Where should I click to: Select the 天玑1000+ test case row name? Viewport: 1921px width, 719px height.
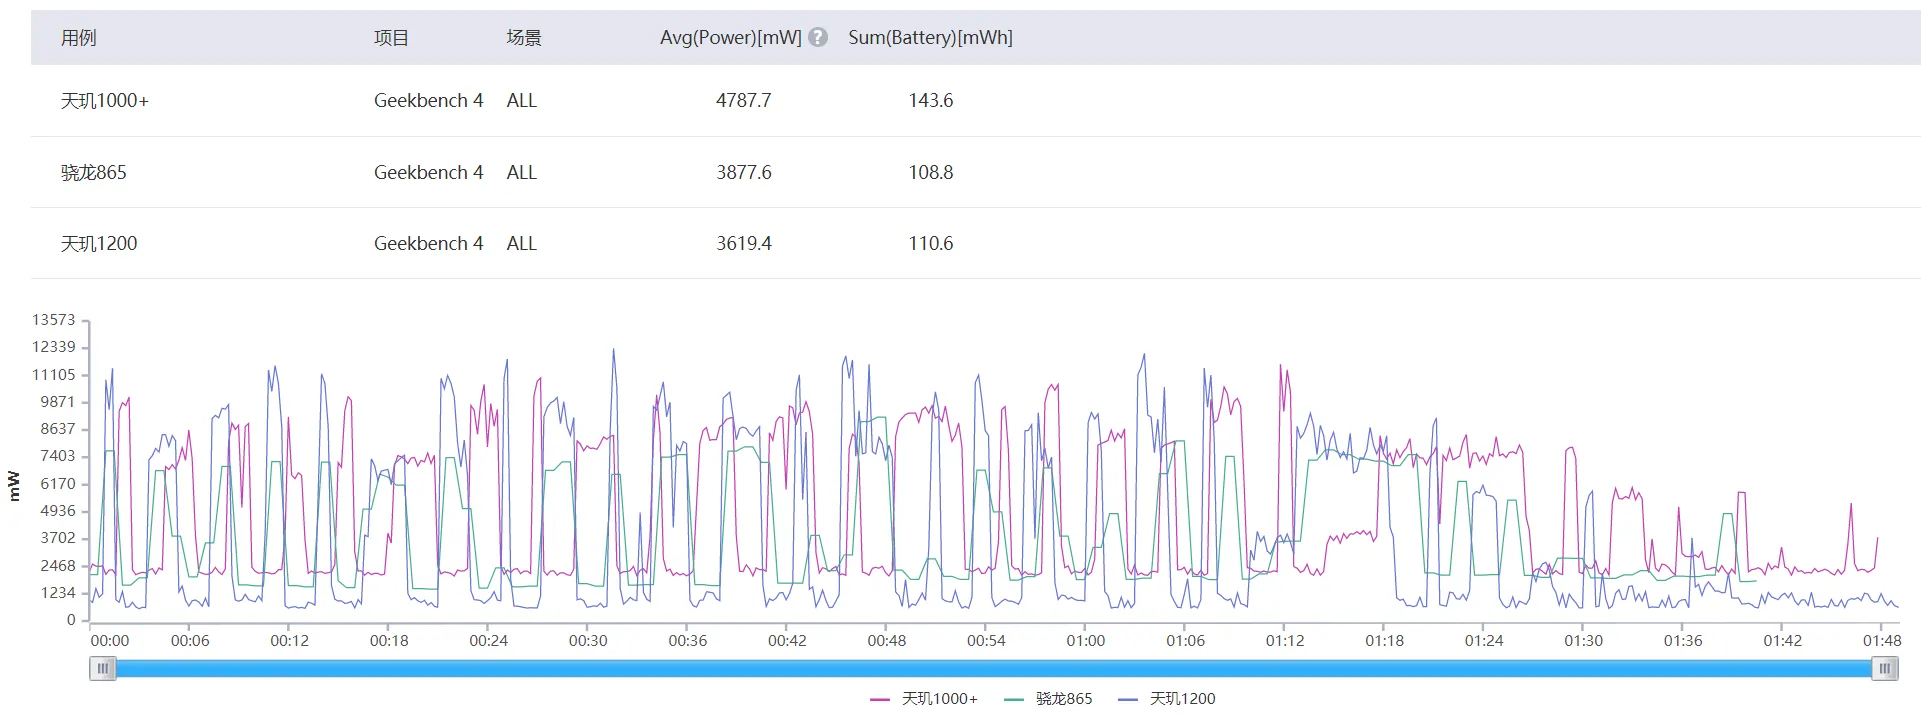(x=105, y=101)
